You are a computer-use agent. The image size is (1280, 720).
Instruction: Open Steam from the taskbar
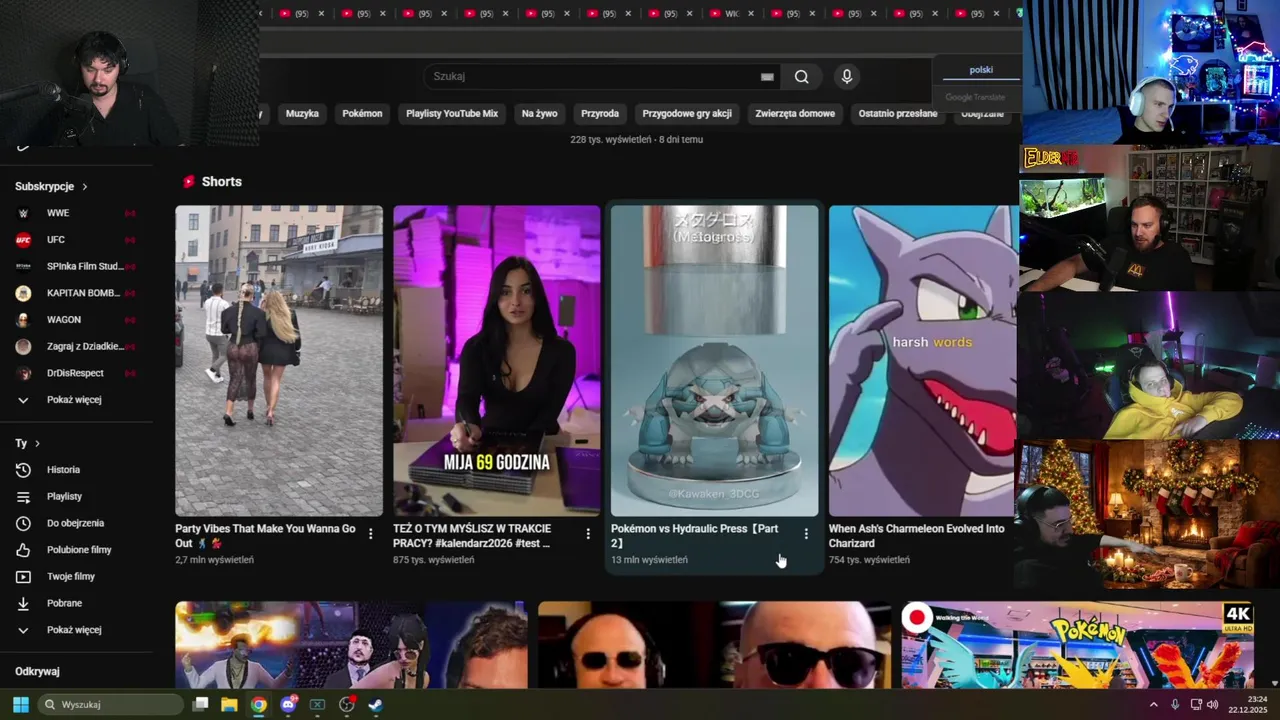pyautogui.click(x=375, y=705)
